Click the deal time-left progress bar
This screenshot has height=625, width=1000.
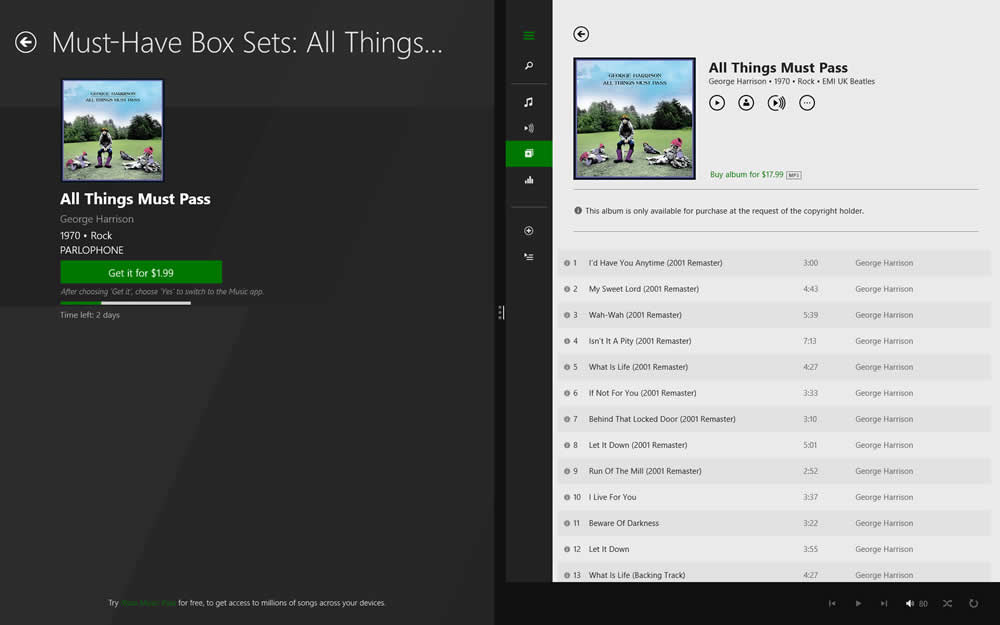coord(126,303)
